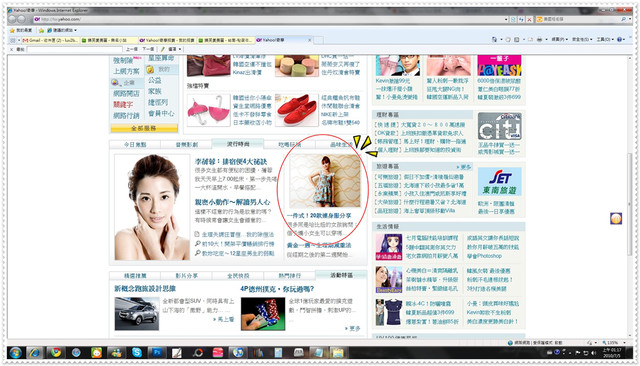Open the 選項 options dropdown in find bar
Image resolution: width=640 pixels, height=366 pixels.
[175, 49]
